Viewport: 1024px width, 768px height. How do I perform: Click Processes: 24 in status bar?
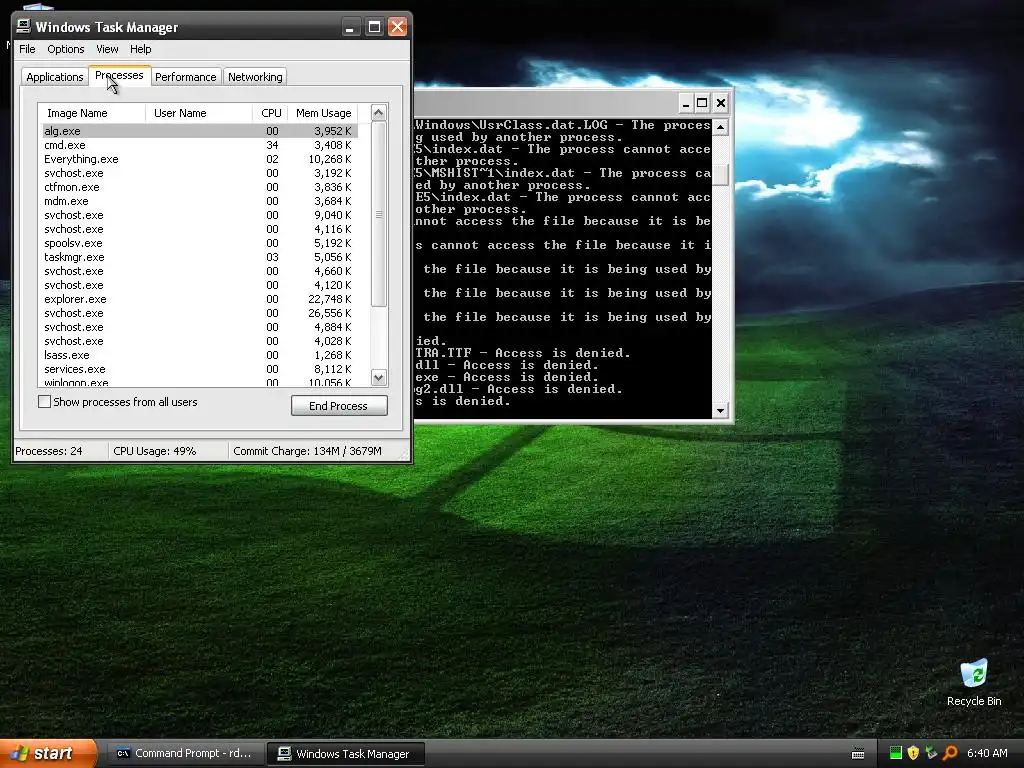point(49,451)
